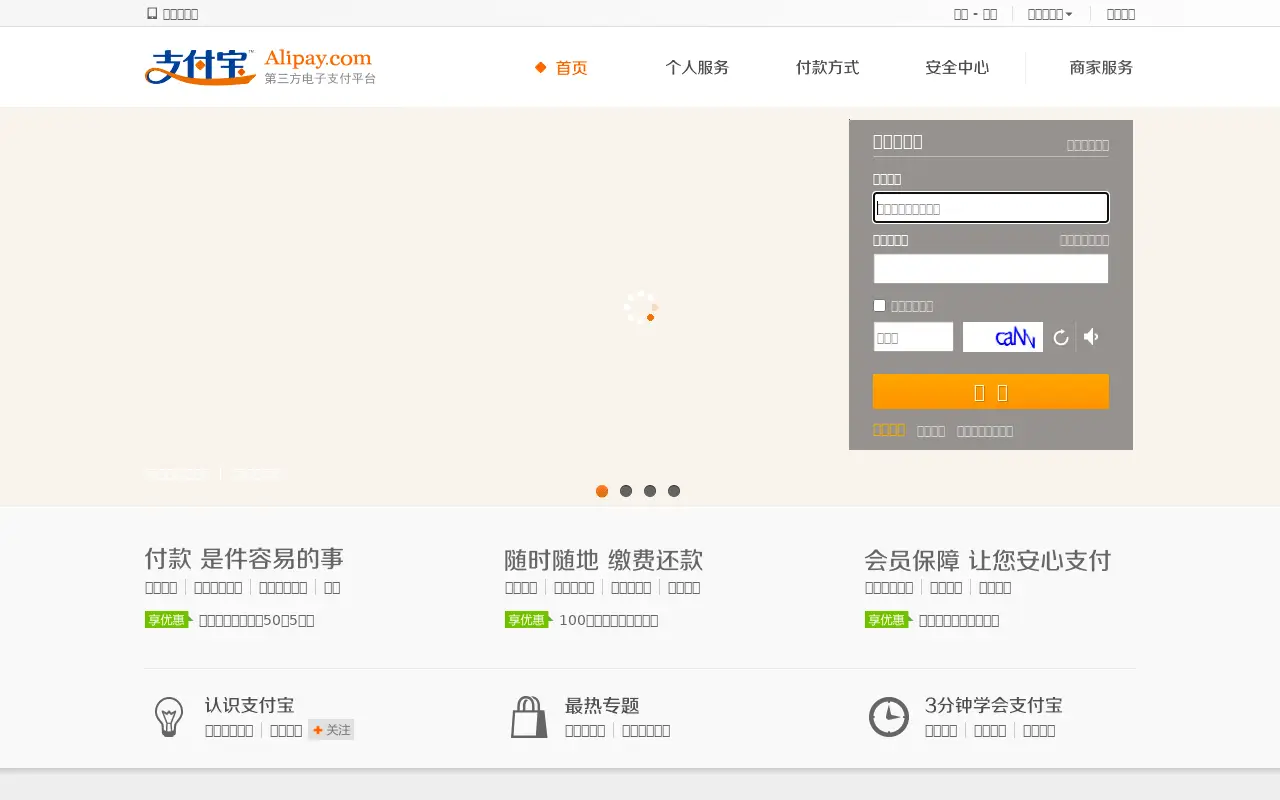Click the captcha image showing 'caNN'
Image resolution: width=1280 pixels, height=800 pixels.
[x=1003, y=337]
